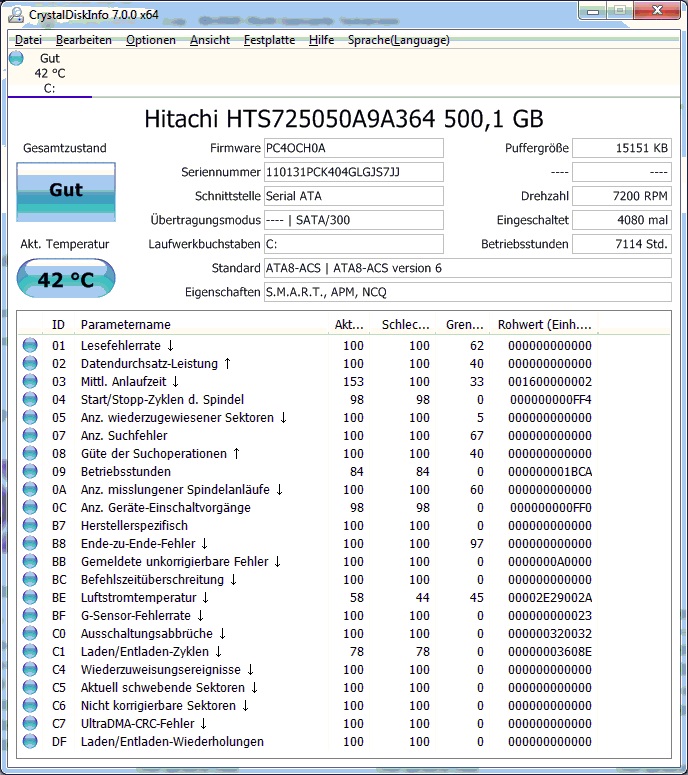
Task: Click status orb for Nicht korrigierbare Sektoren row
Action: coord(30,705)
